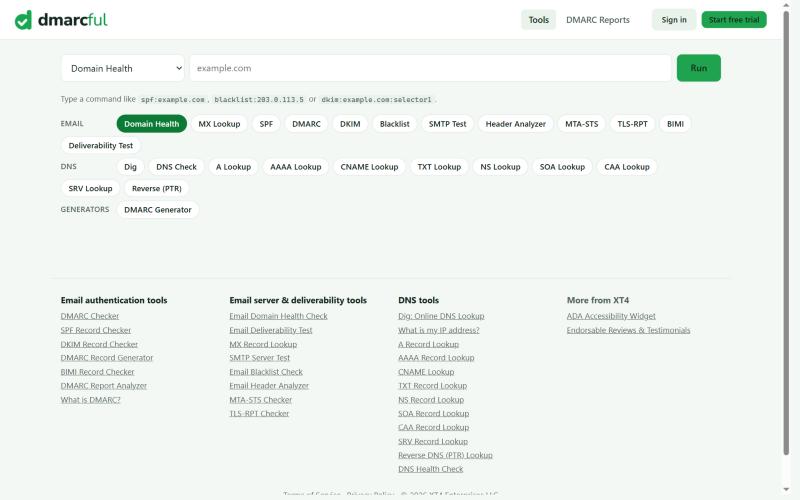Visit the Reverse DNS (PTR) Lookup link
Image resolution: width=800 pixels, height=500 pixels.
(445, 455)
